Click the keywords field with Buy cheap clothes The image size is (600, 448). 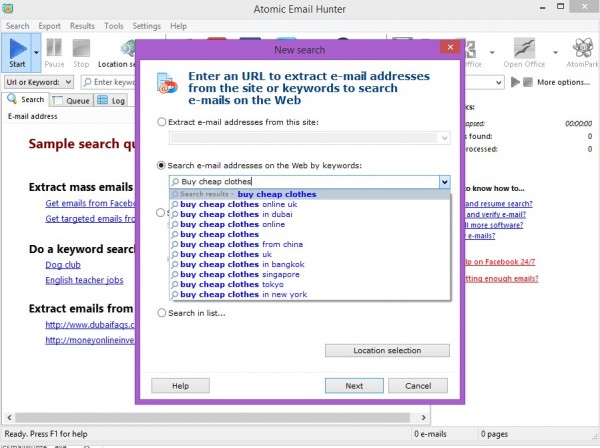(x=305, y=182)
